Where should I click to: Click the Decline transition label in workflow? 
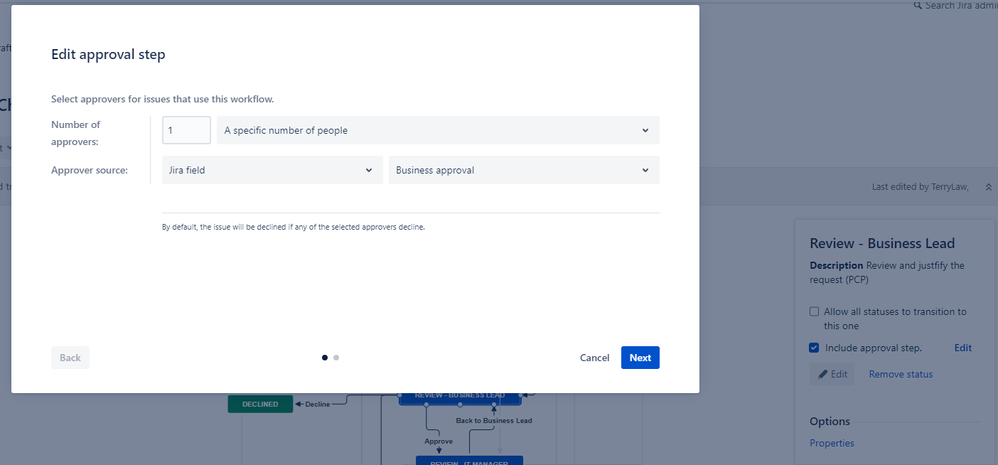318,404
